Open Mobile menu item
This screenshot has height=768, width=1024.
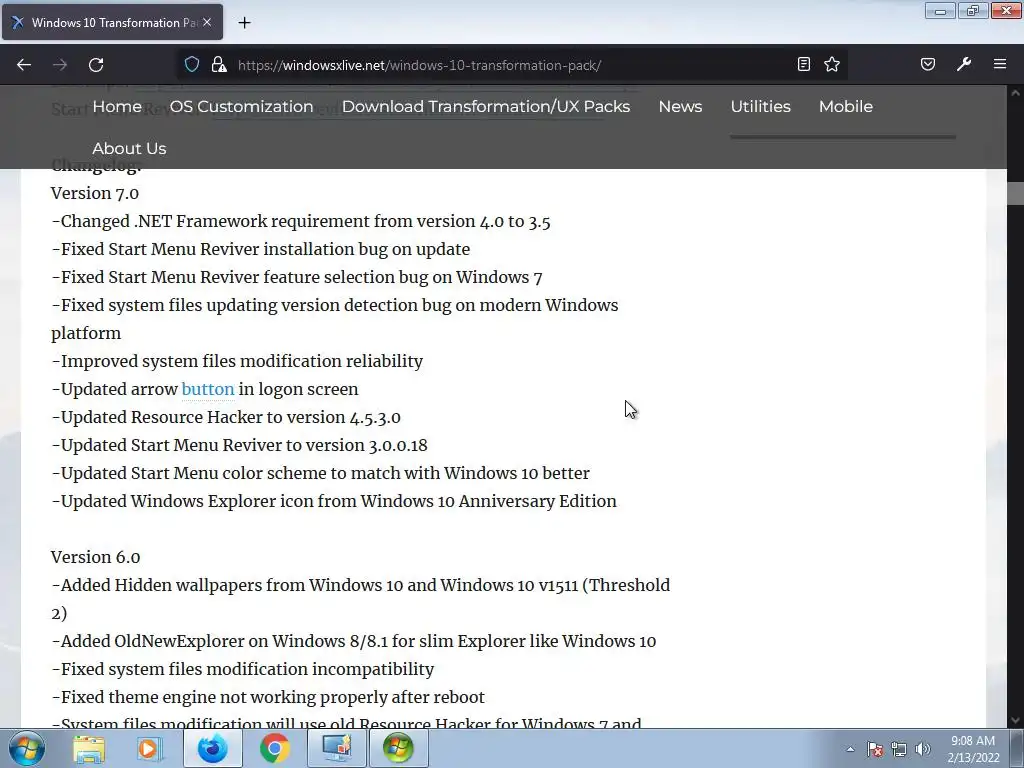(x=846, y=106)
